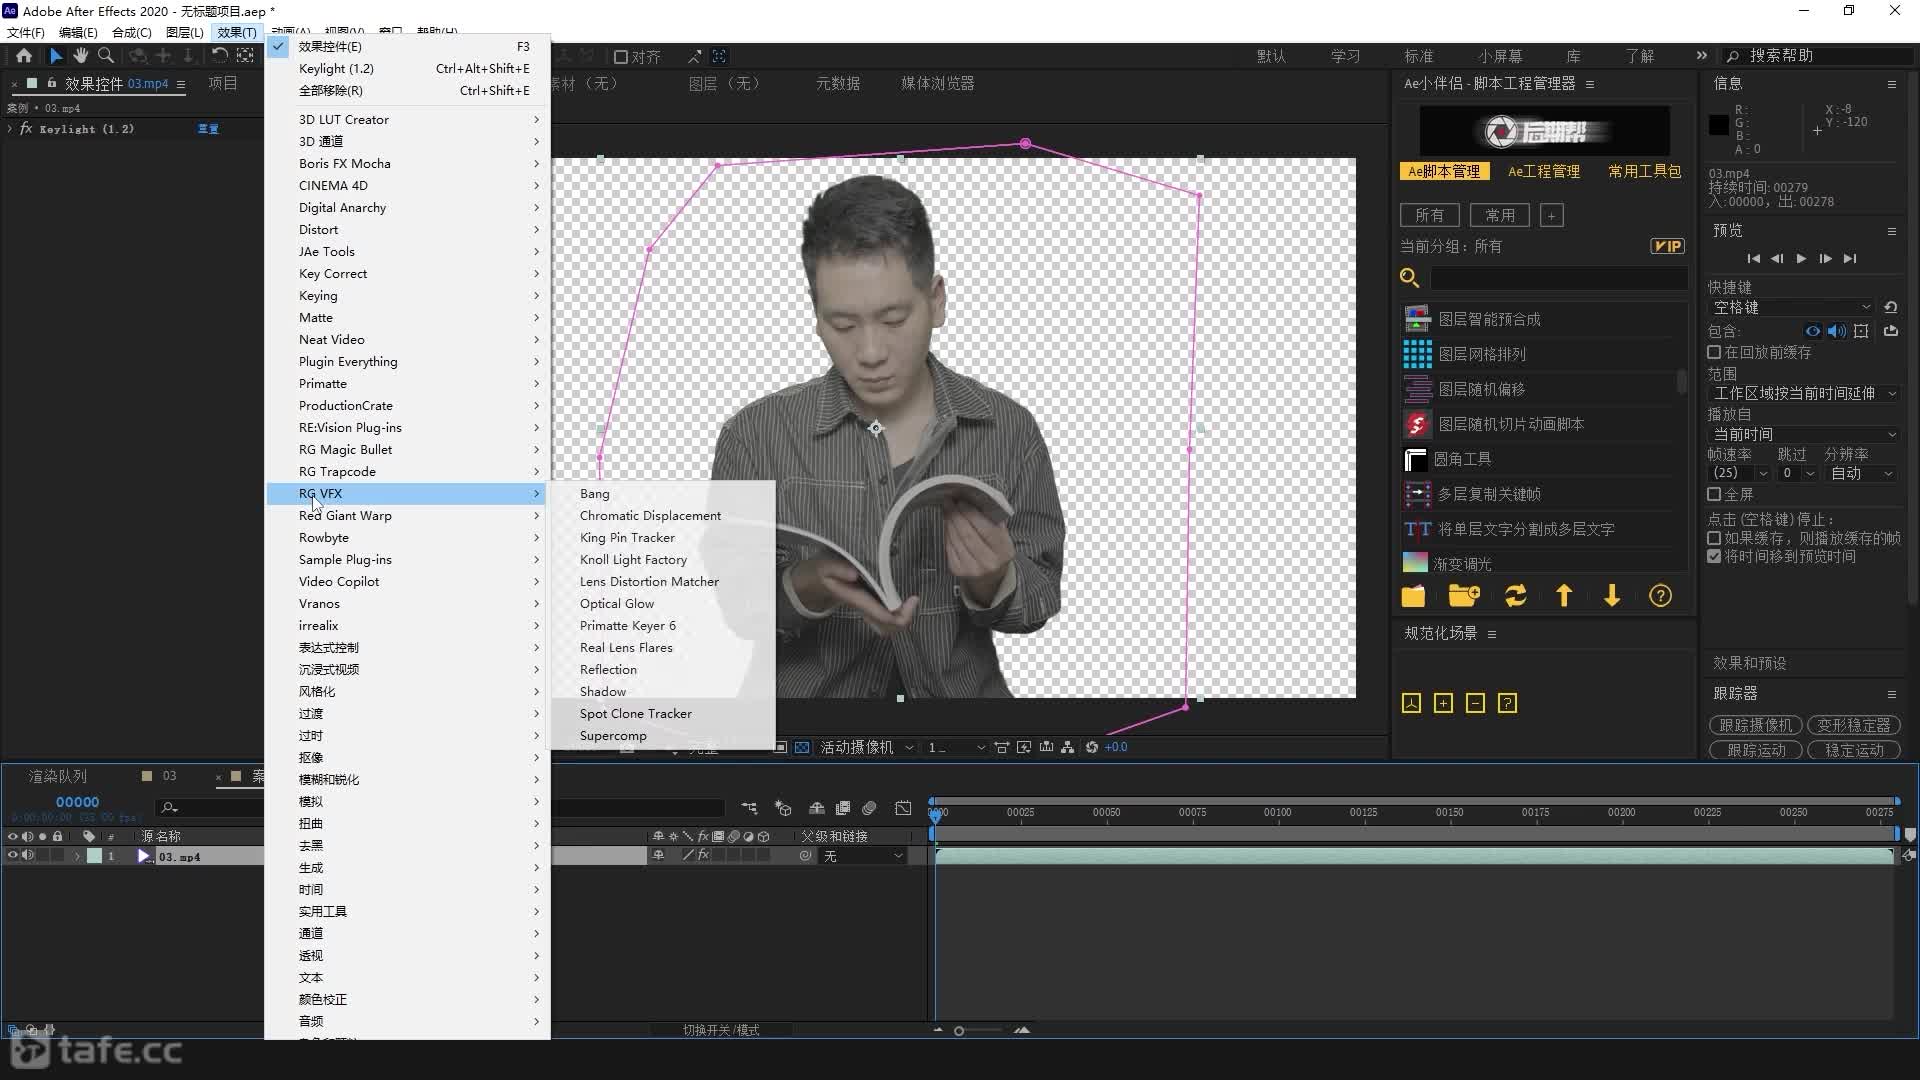Enable 在回放前缓存 checkbox
Image resolution: width=1920 pixels, height=1080 pixels.
(1714, 352)
